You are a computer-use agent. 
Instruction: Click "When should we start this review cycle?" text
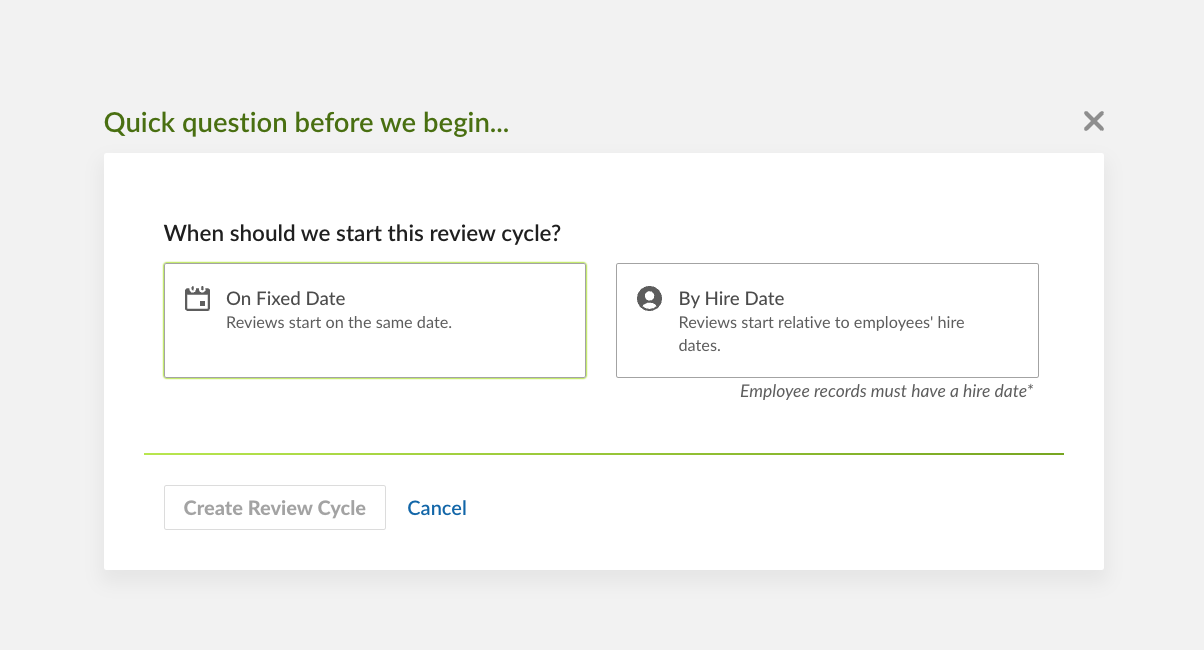click(362, 234)
